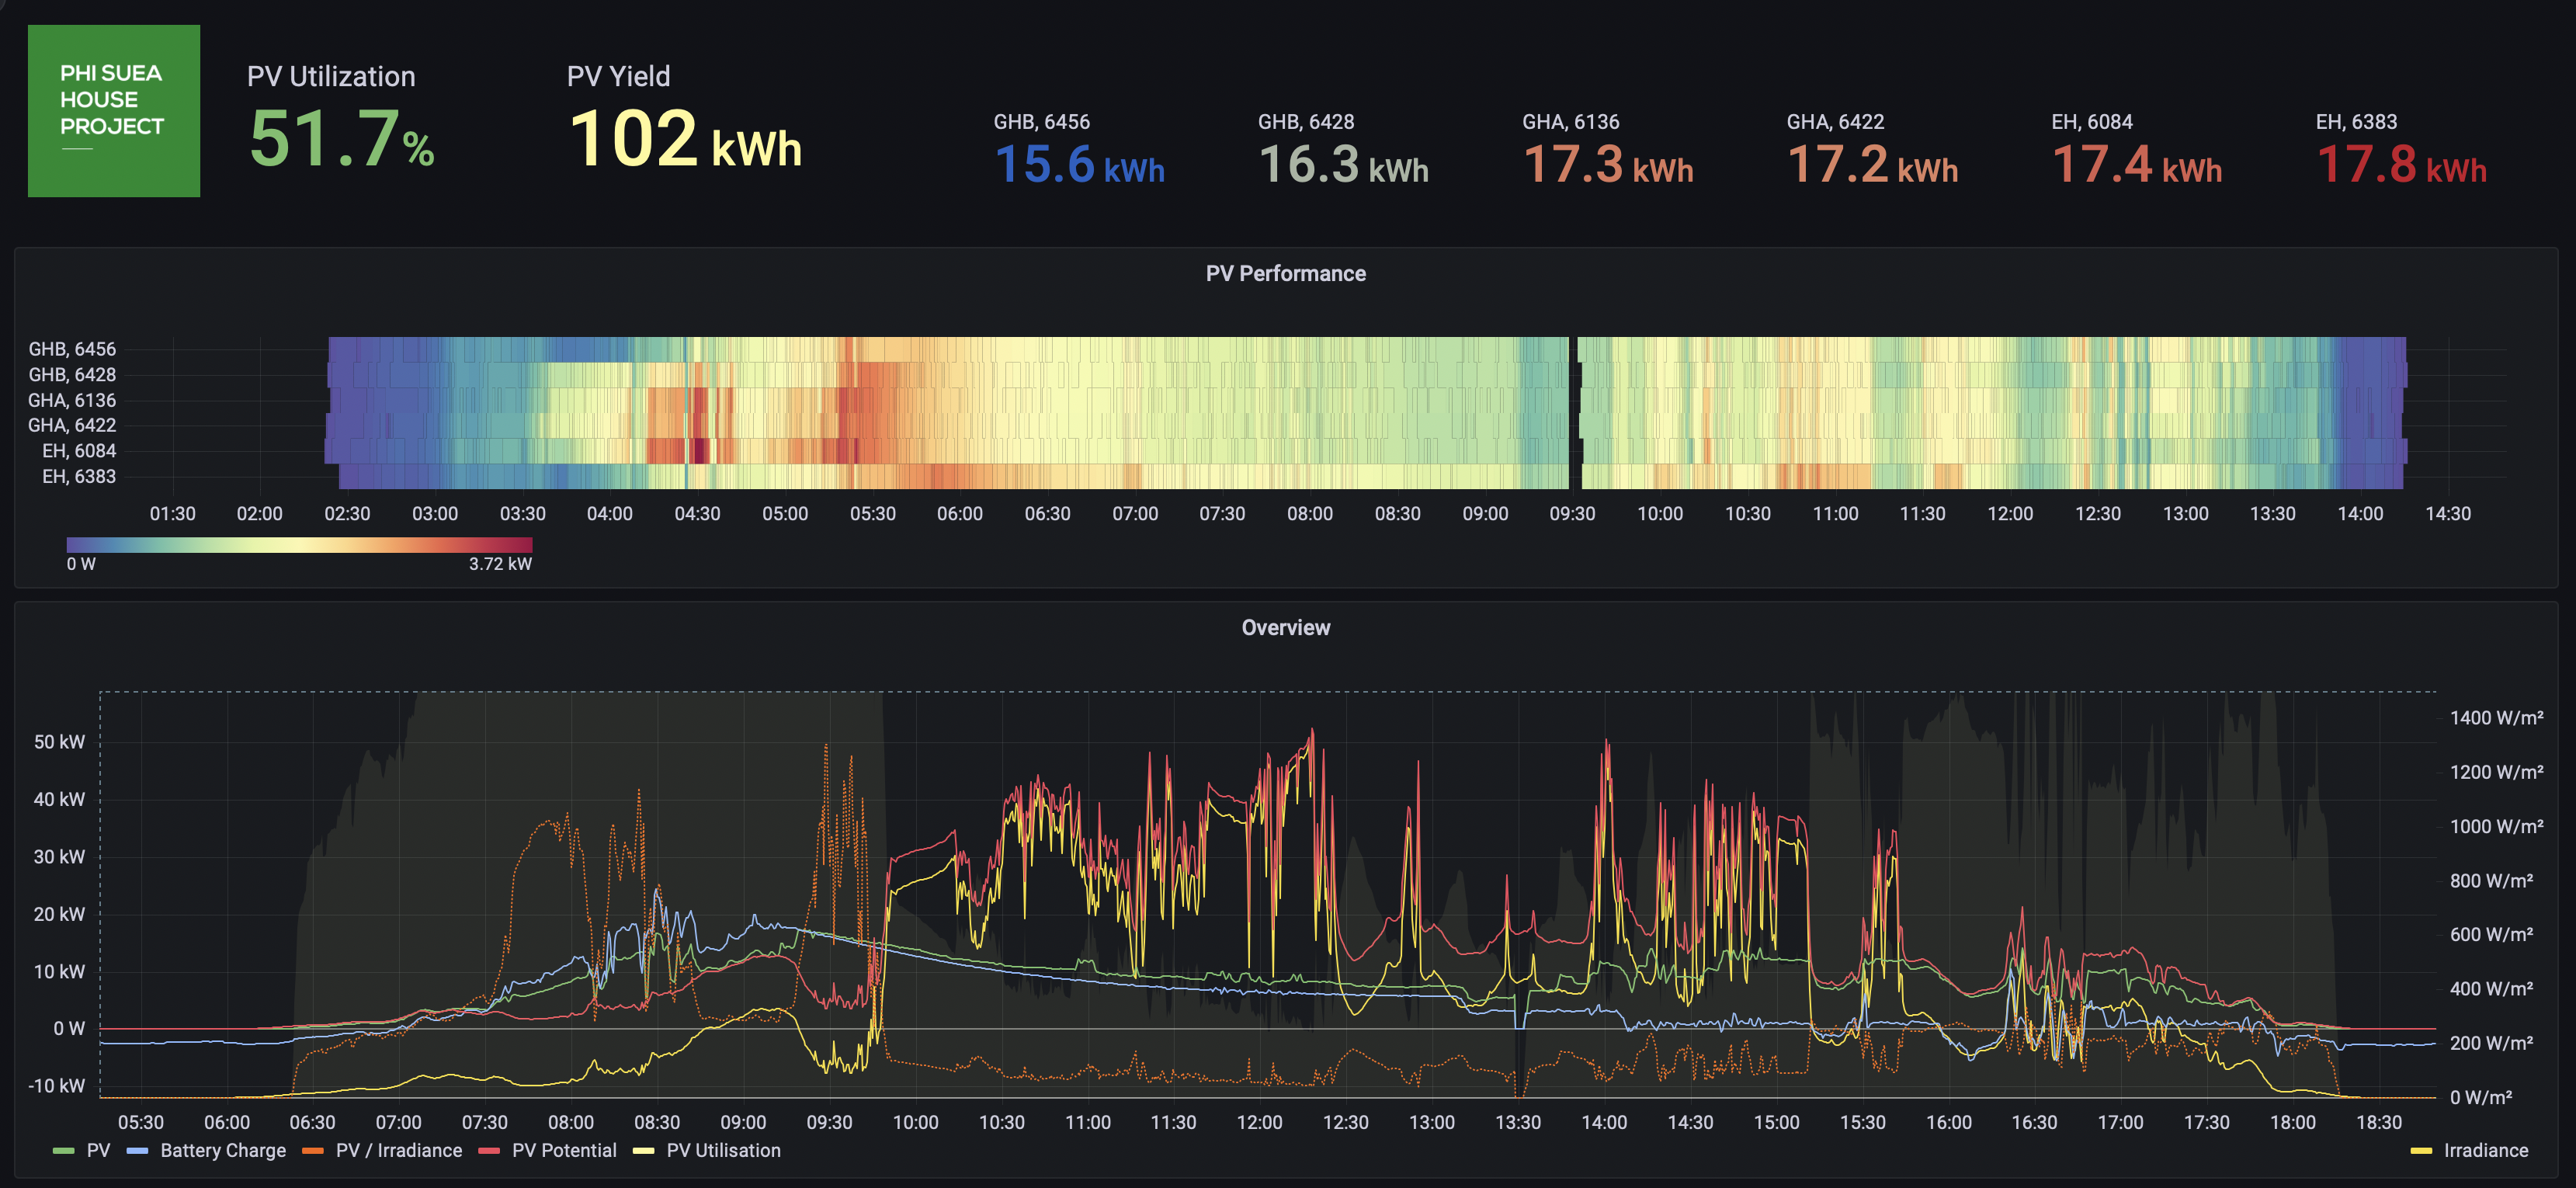2576x1188 pixels.
Task: Click the PV Yield panel title
Action: coord(618,77)
